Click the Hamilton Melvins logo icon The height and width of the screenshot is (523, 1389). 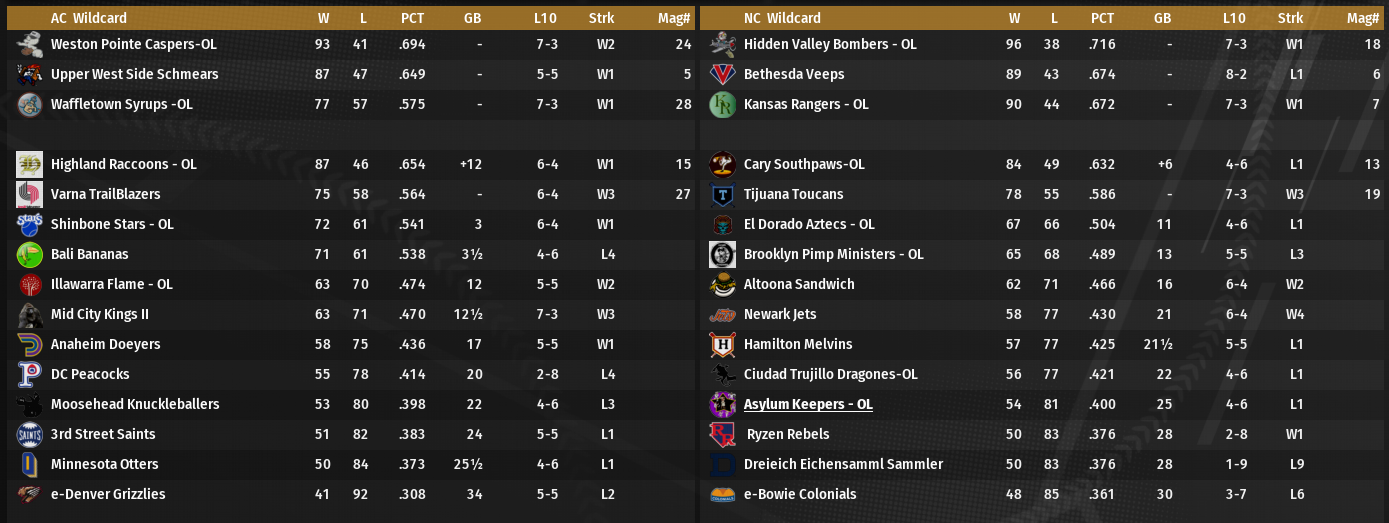[722, 344]
